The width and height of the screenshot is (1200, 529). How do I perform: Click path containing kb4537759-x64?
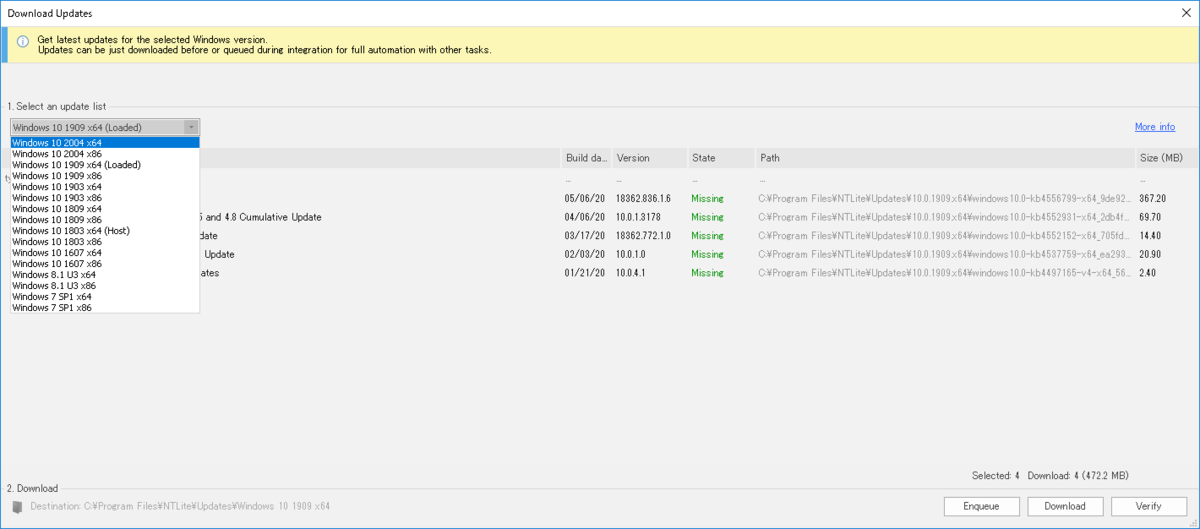point(945,254)
